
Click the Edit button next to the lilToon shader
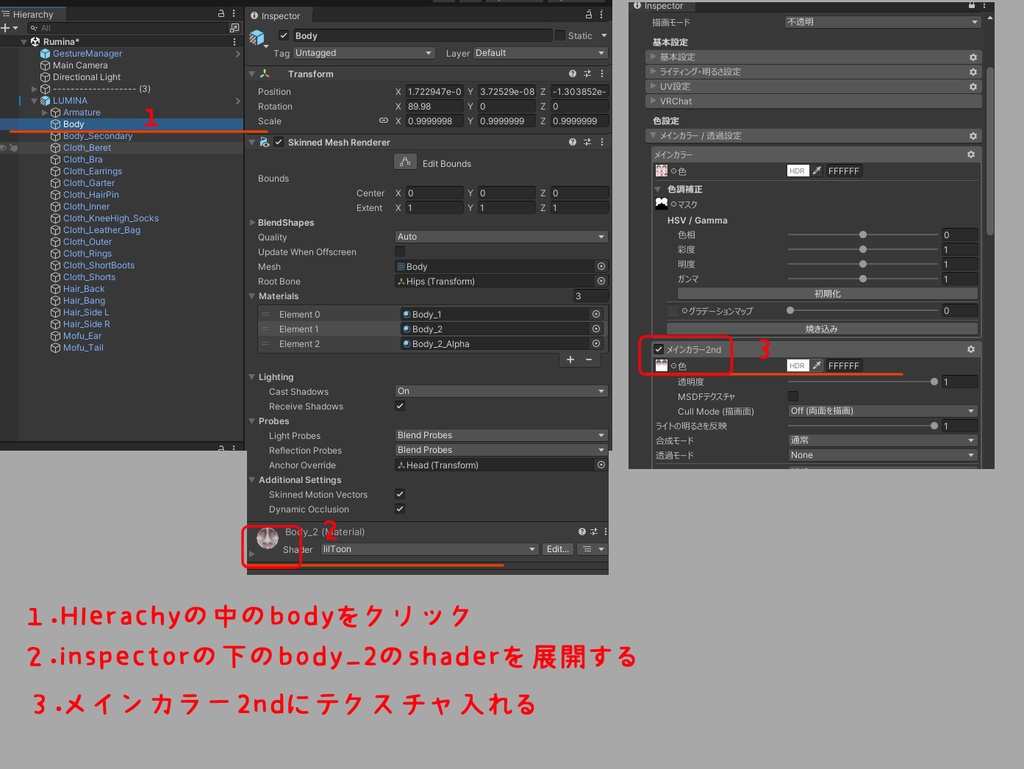[557, 548]
